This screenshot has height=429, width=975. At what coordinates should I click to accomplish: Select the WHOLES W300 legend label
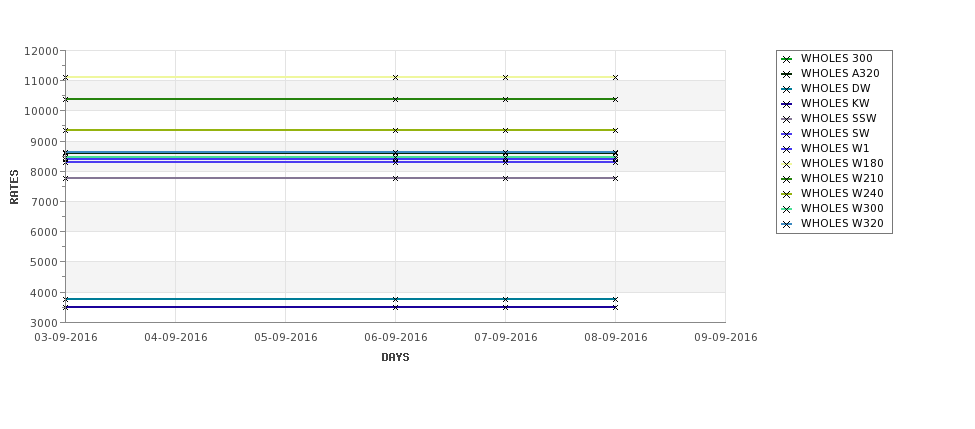click(842, 208)
